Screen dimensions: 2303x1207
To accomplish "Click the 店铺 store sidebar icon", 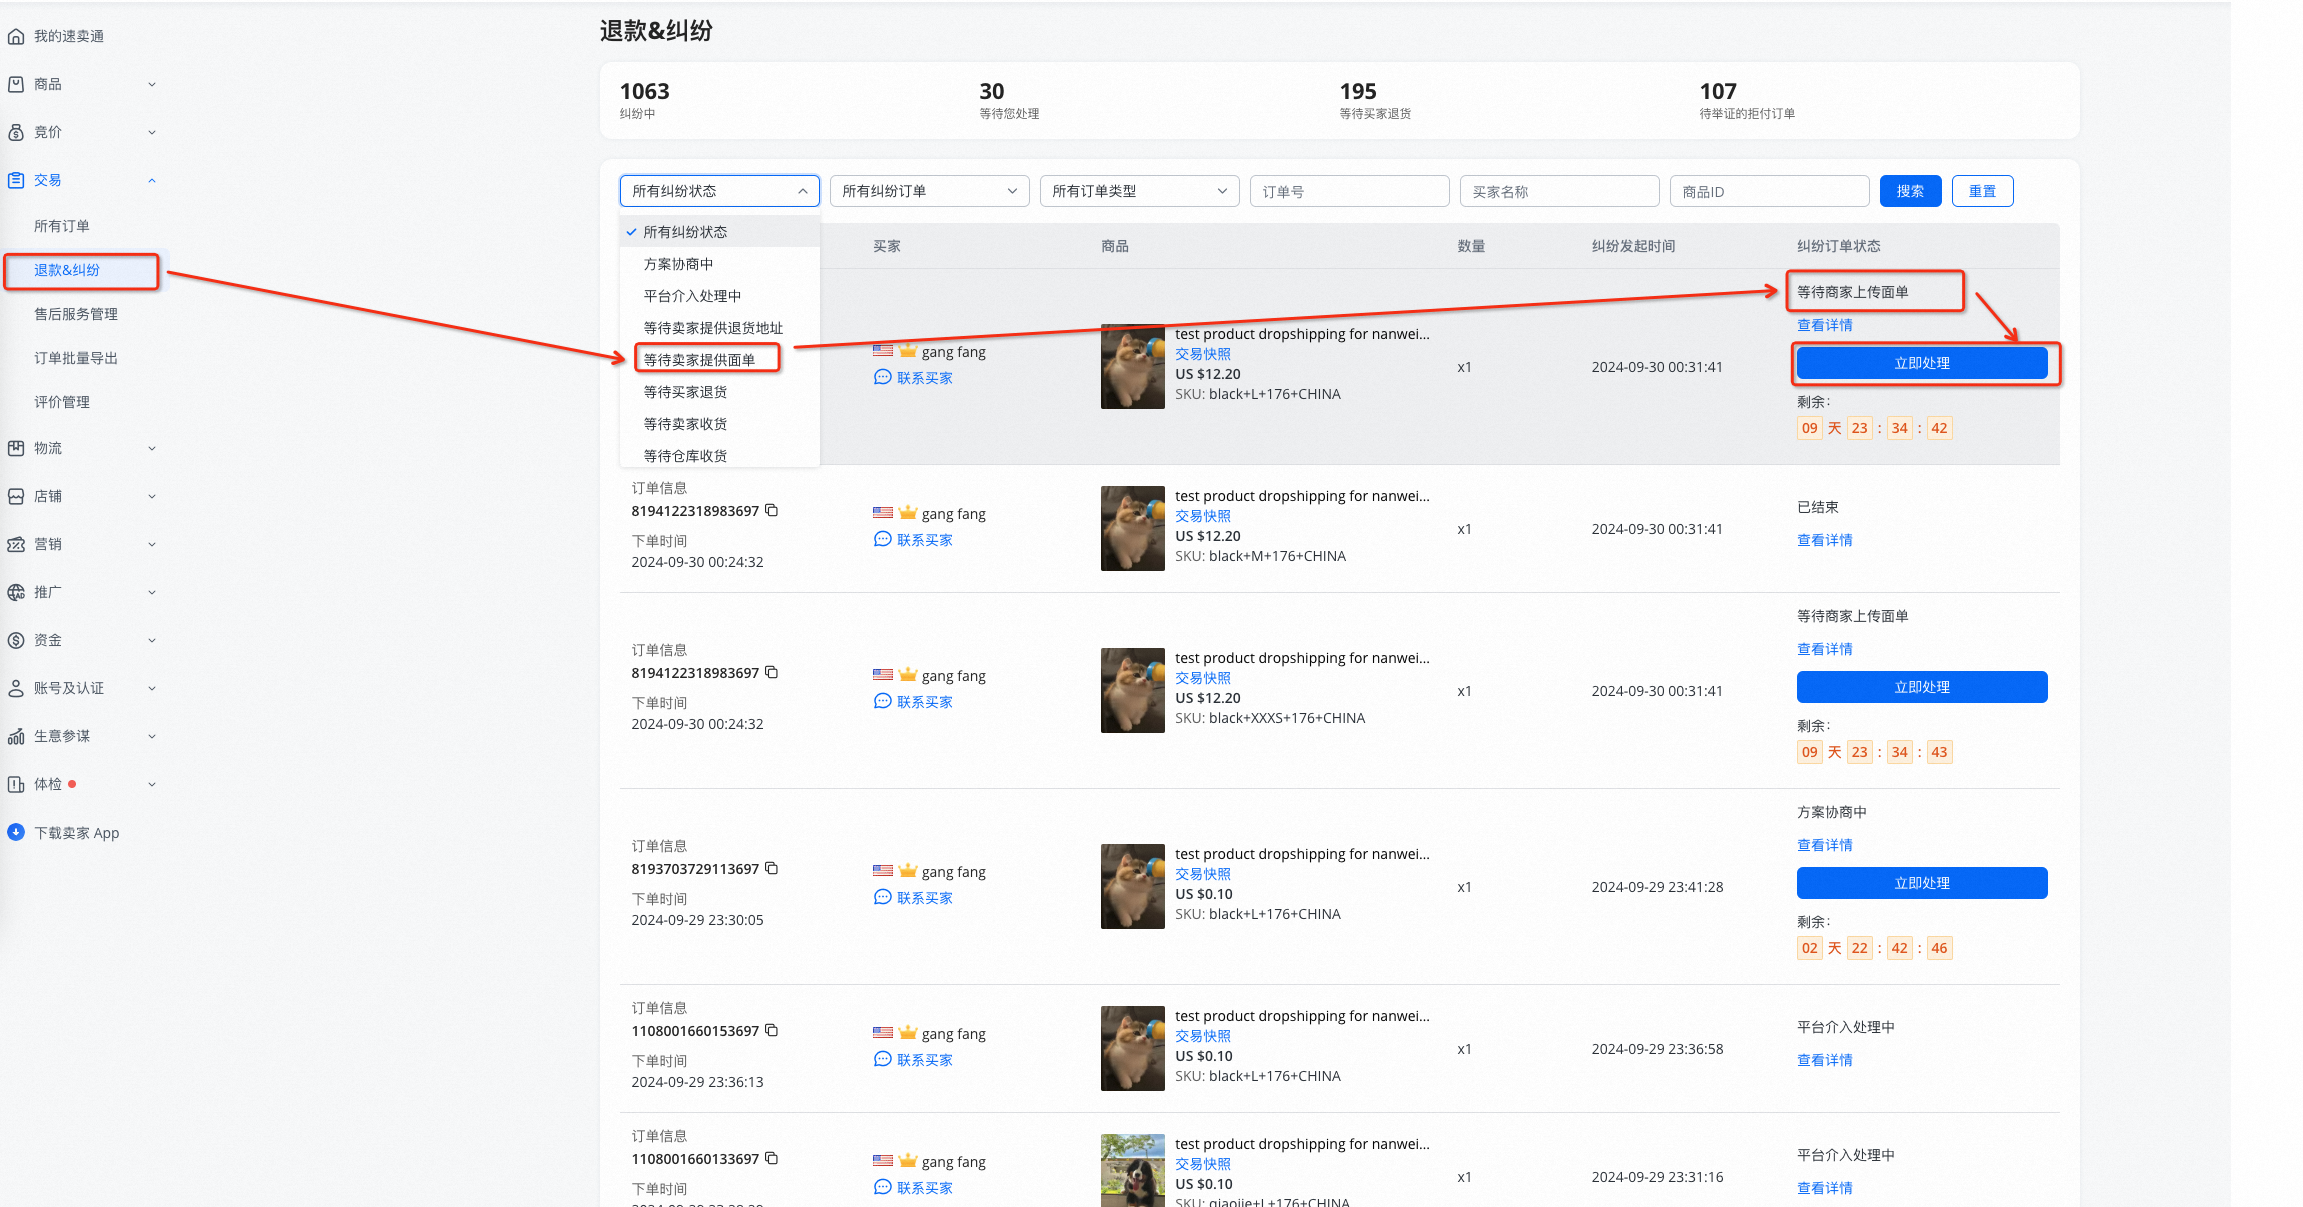I will 16,497.
